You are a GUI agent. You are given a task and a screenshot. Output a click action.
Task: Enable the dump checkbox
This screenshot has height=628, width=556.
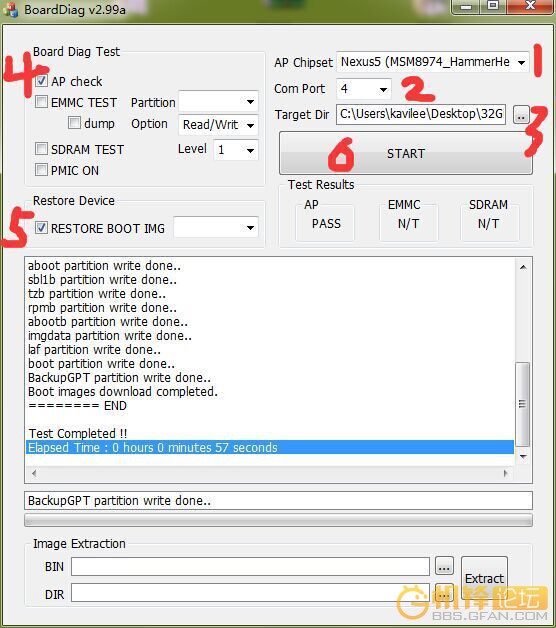(74, 123)
